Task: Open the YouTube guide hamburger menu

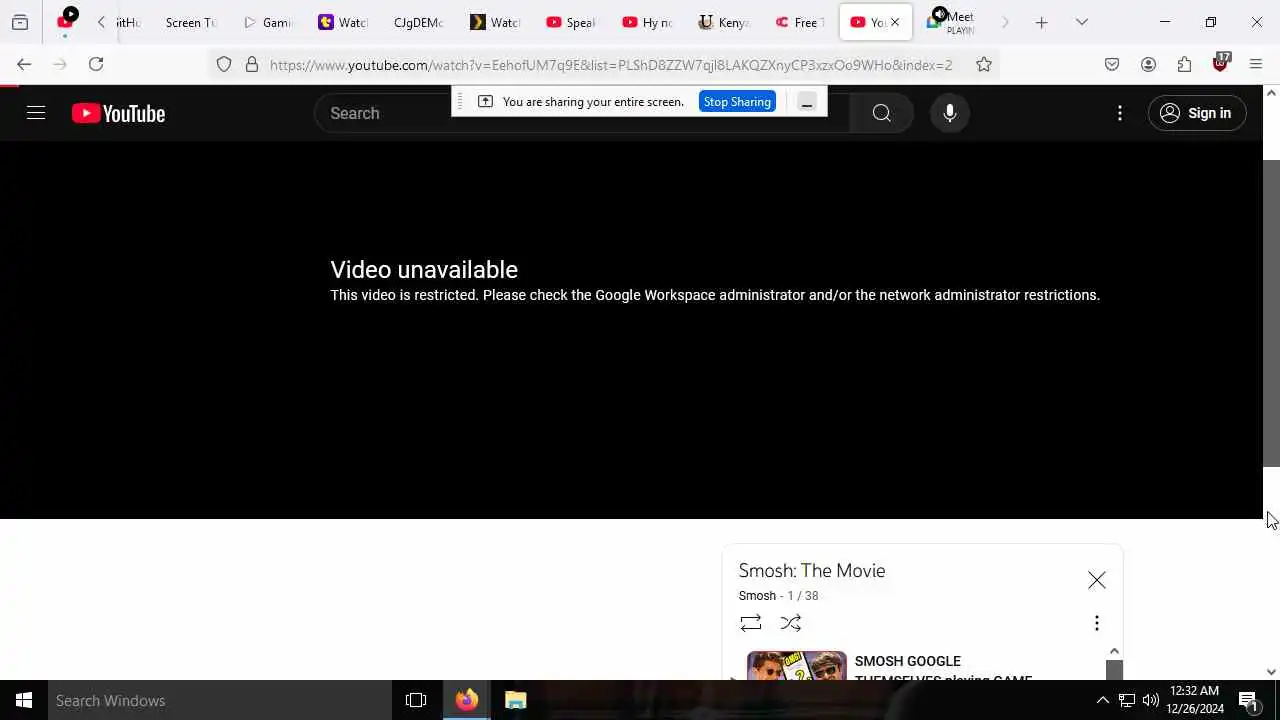Action: pos(36,113)
